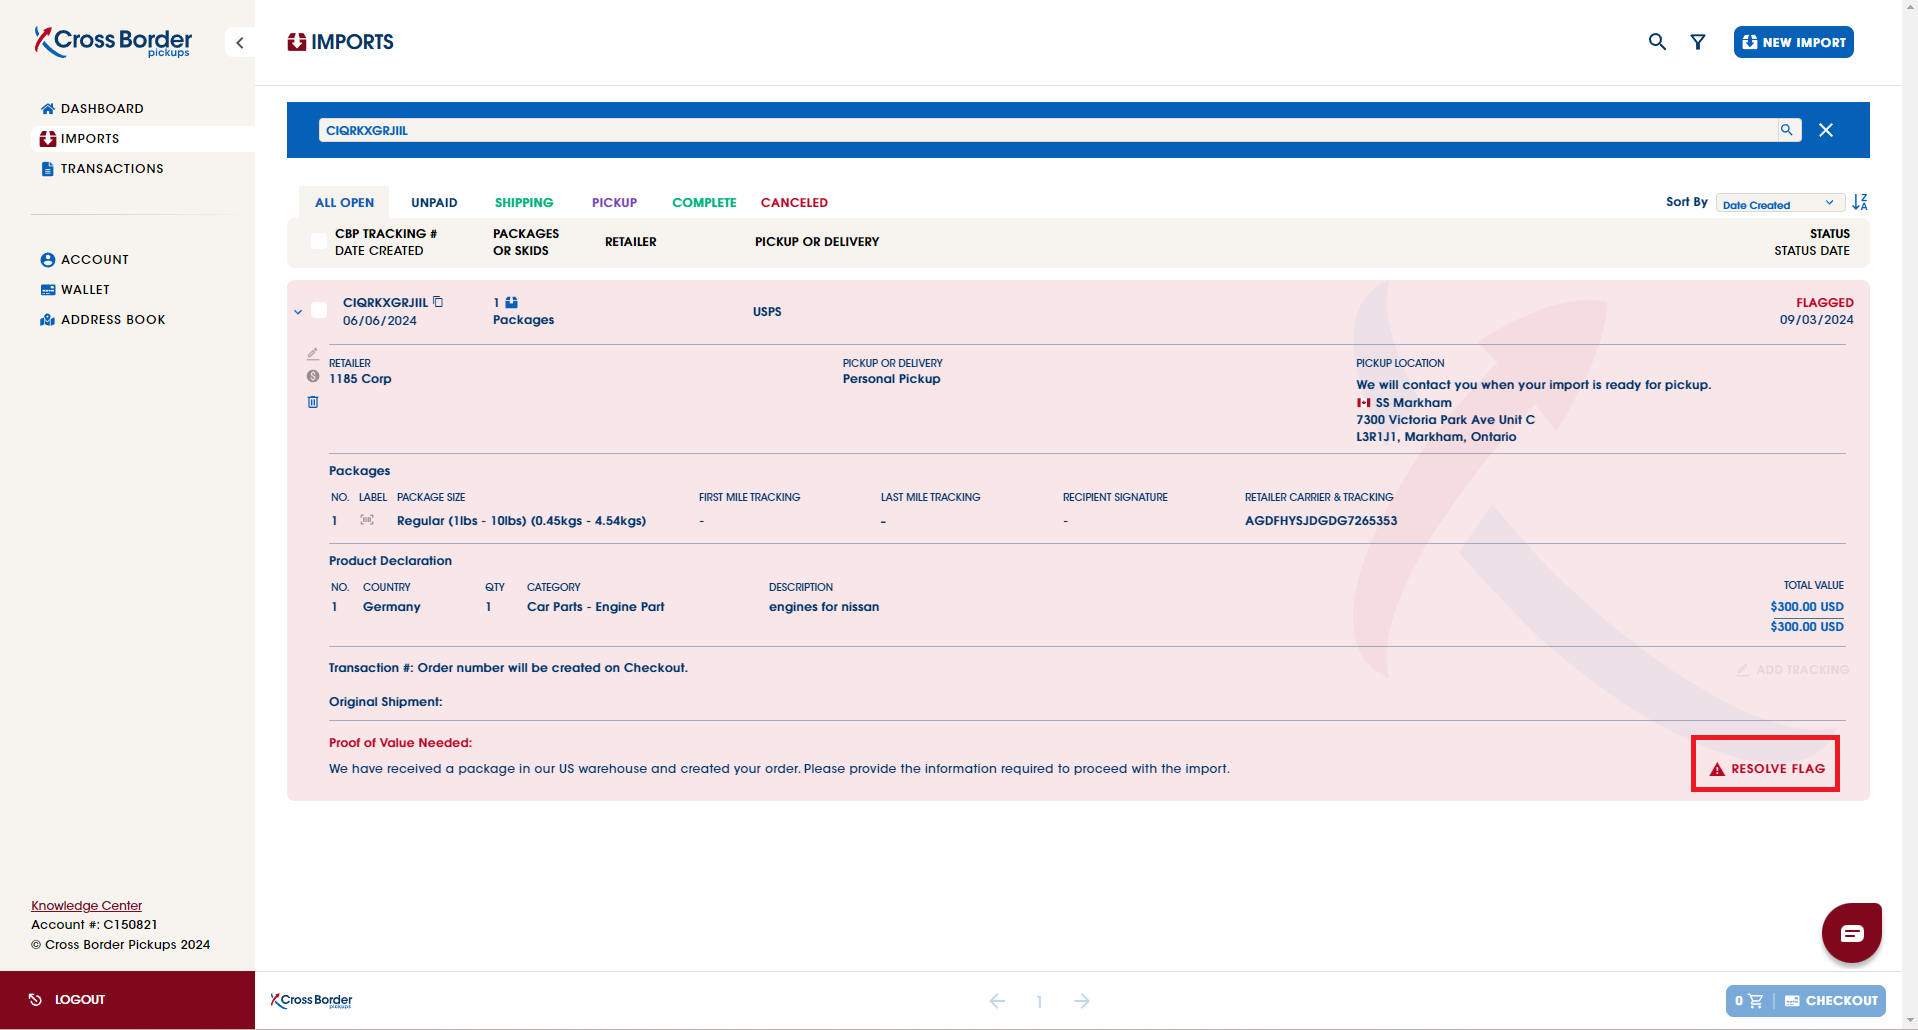The width and height of the screenshot is (1918, 1030).
Task: Click the RESOLVE FLAG button
Action: coord(1766,769)
